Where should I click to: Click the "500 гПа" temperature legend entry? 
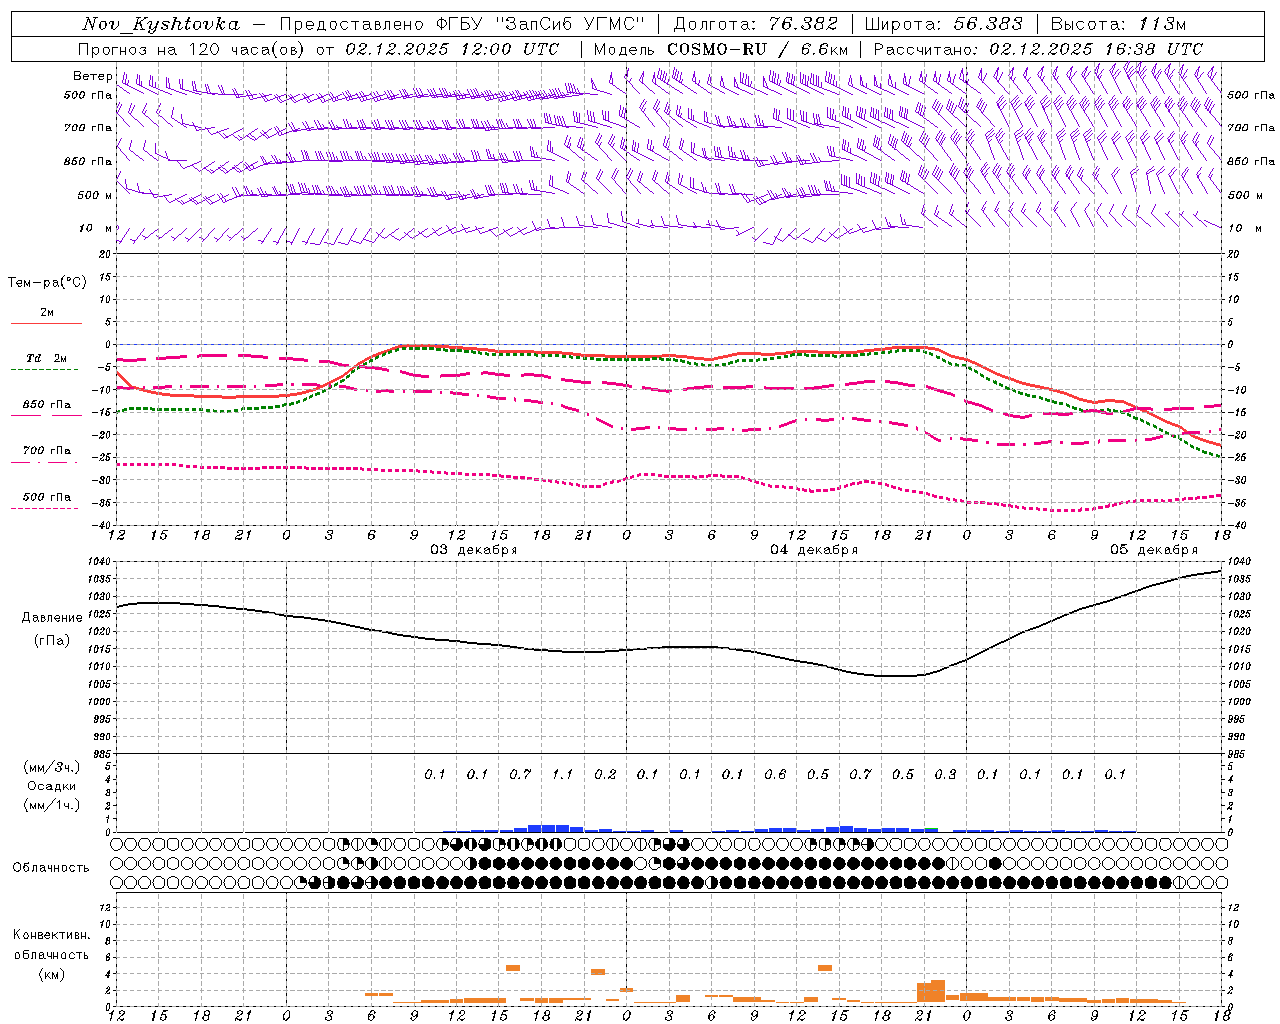[46, 497]
